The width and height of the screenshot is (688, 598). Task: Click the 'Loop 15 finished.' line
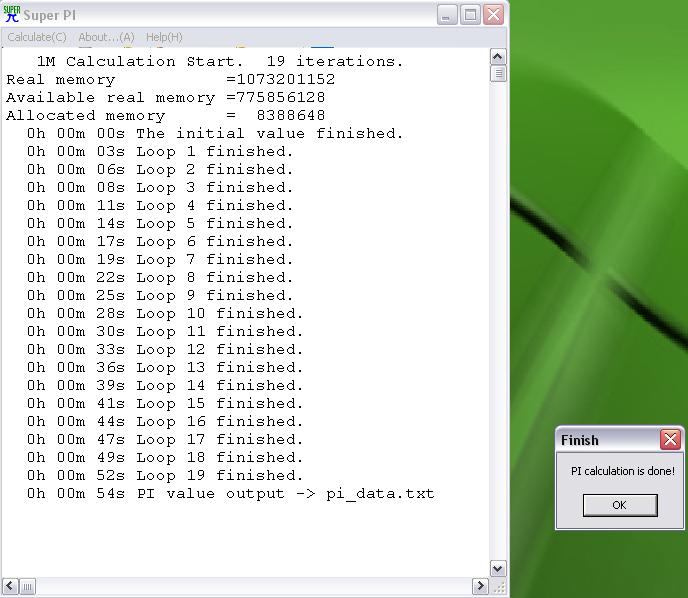165,403
